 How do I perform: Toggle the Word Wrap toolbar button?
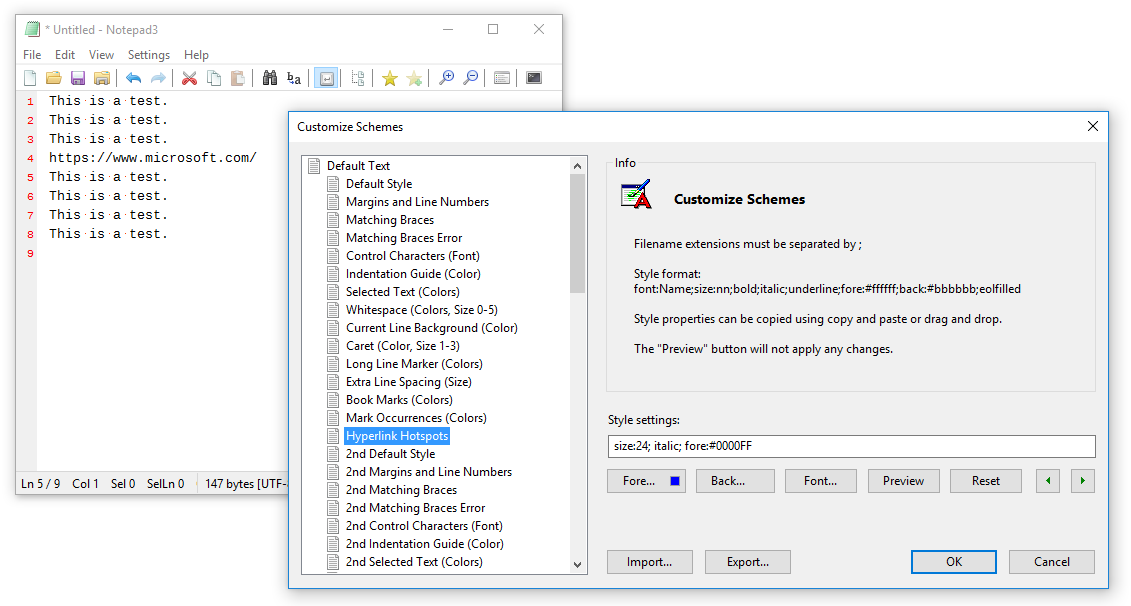[326, 77]
